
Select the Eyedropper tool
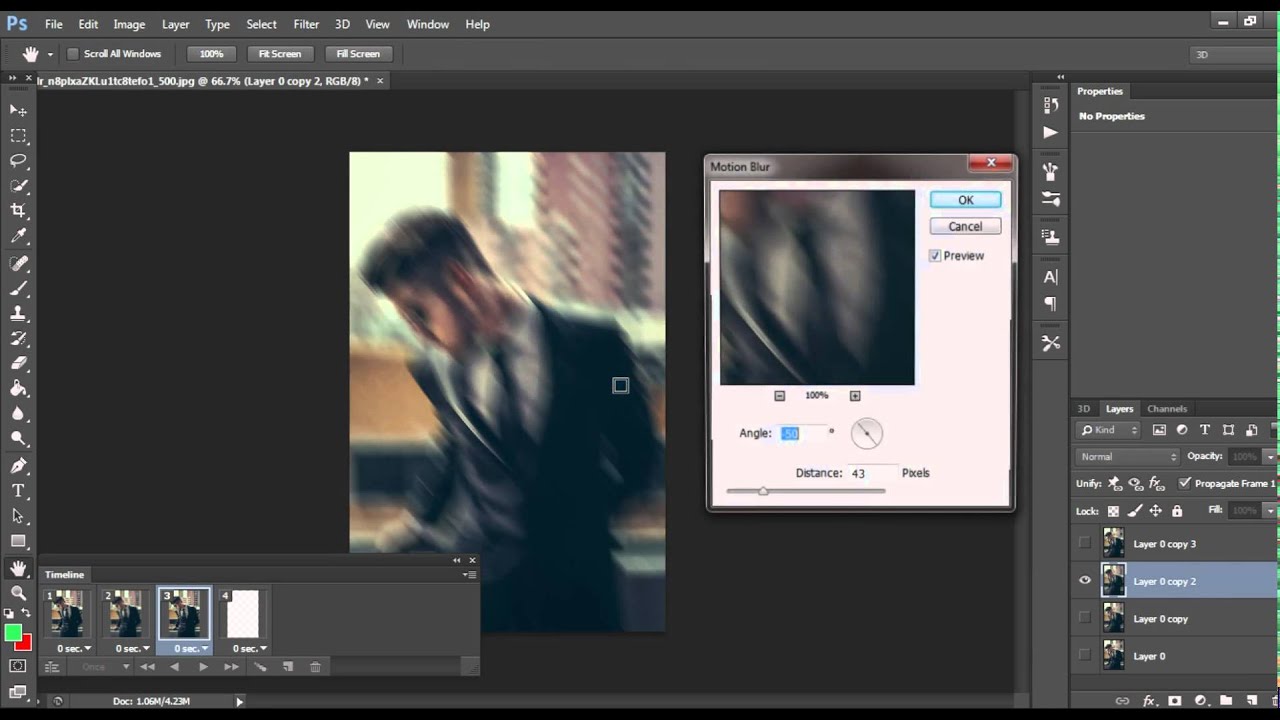tap(18, 236)
